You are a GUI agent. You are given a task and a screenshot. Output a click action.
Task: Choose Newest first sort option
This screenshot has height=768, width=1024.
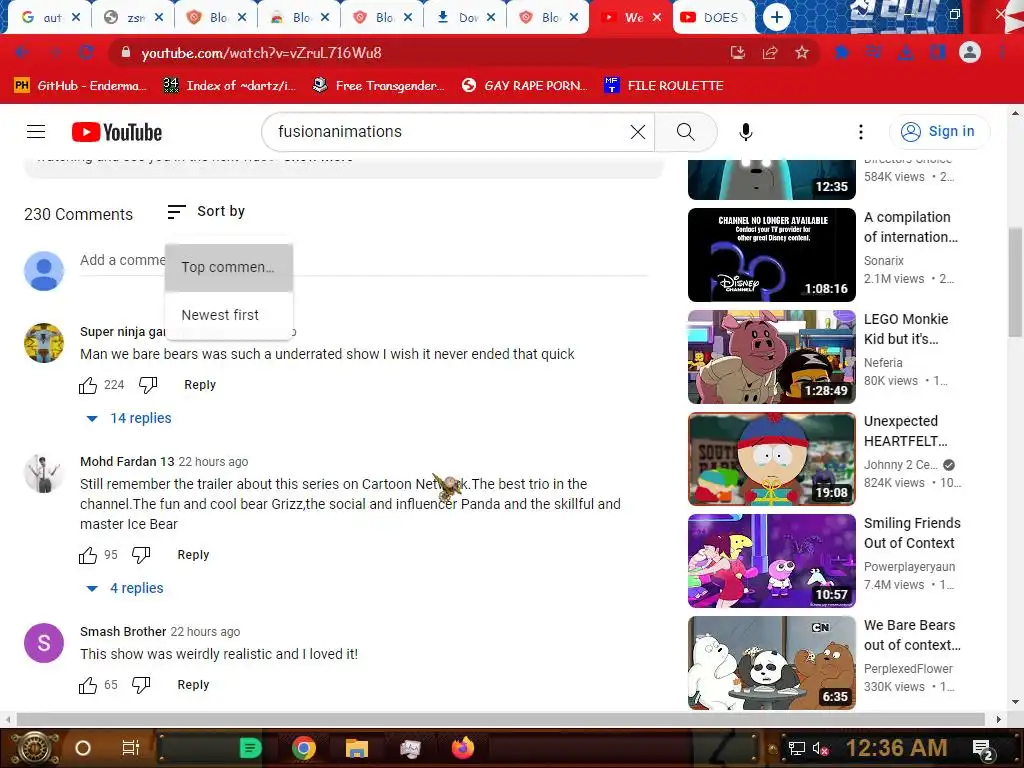[x=229, y=315]
